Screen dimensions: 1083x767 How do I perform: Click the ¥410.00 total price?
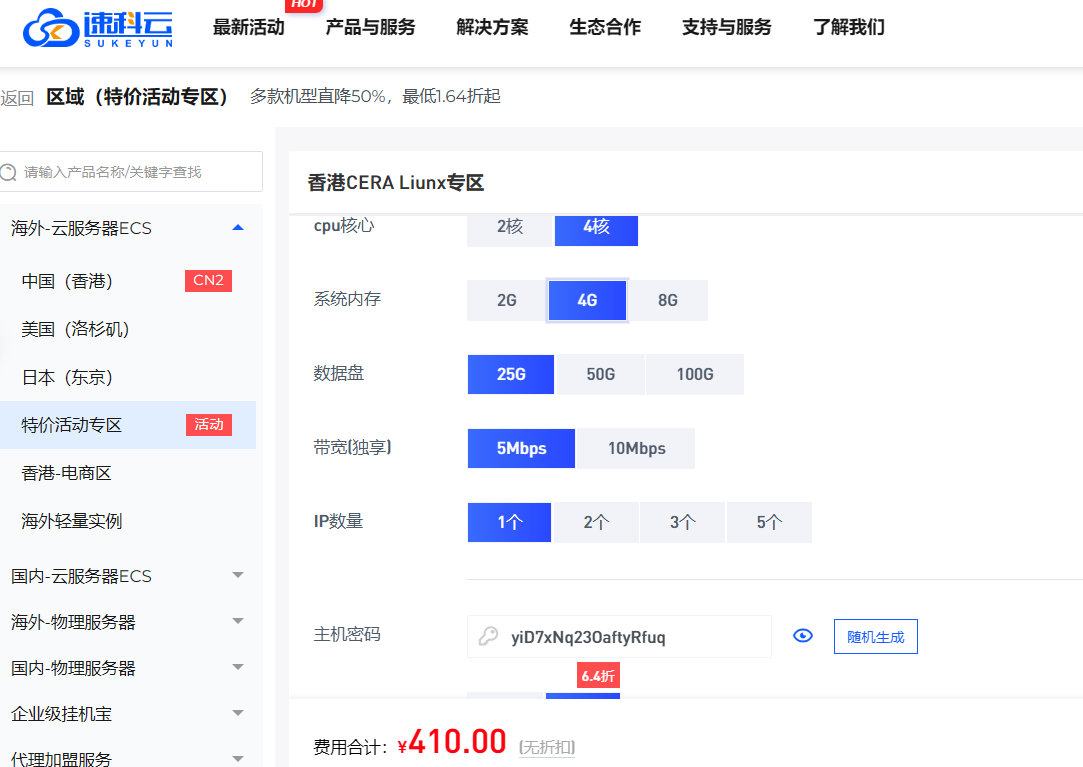point(452,743)
